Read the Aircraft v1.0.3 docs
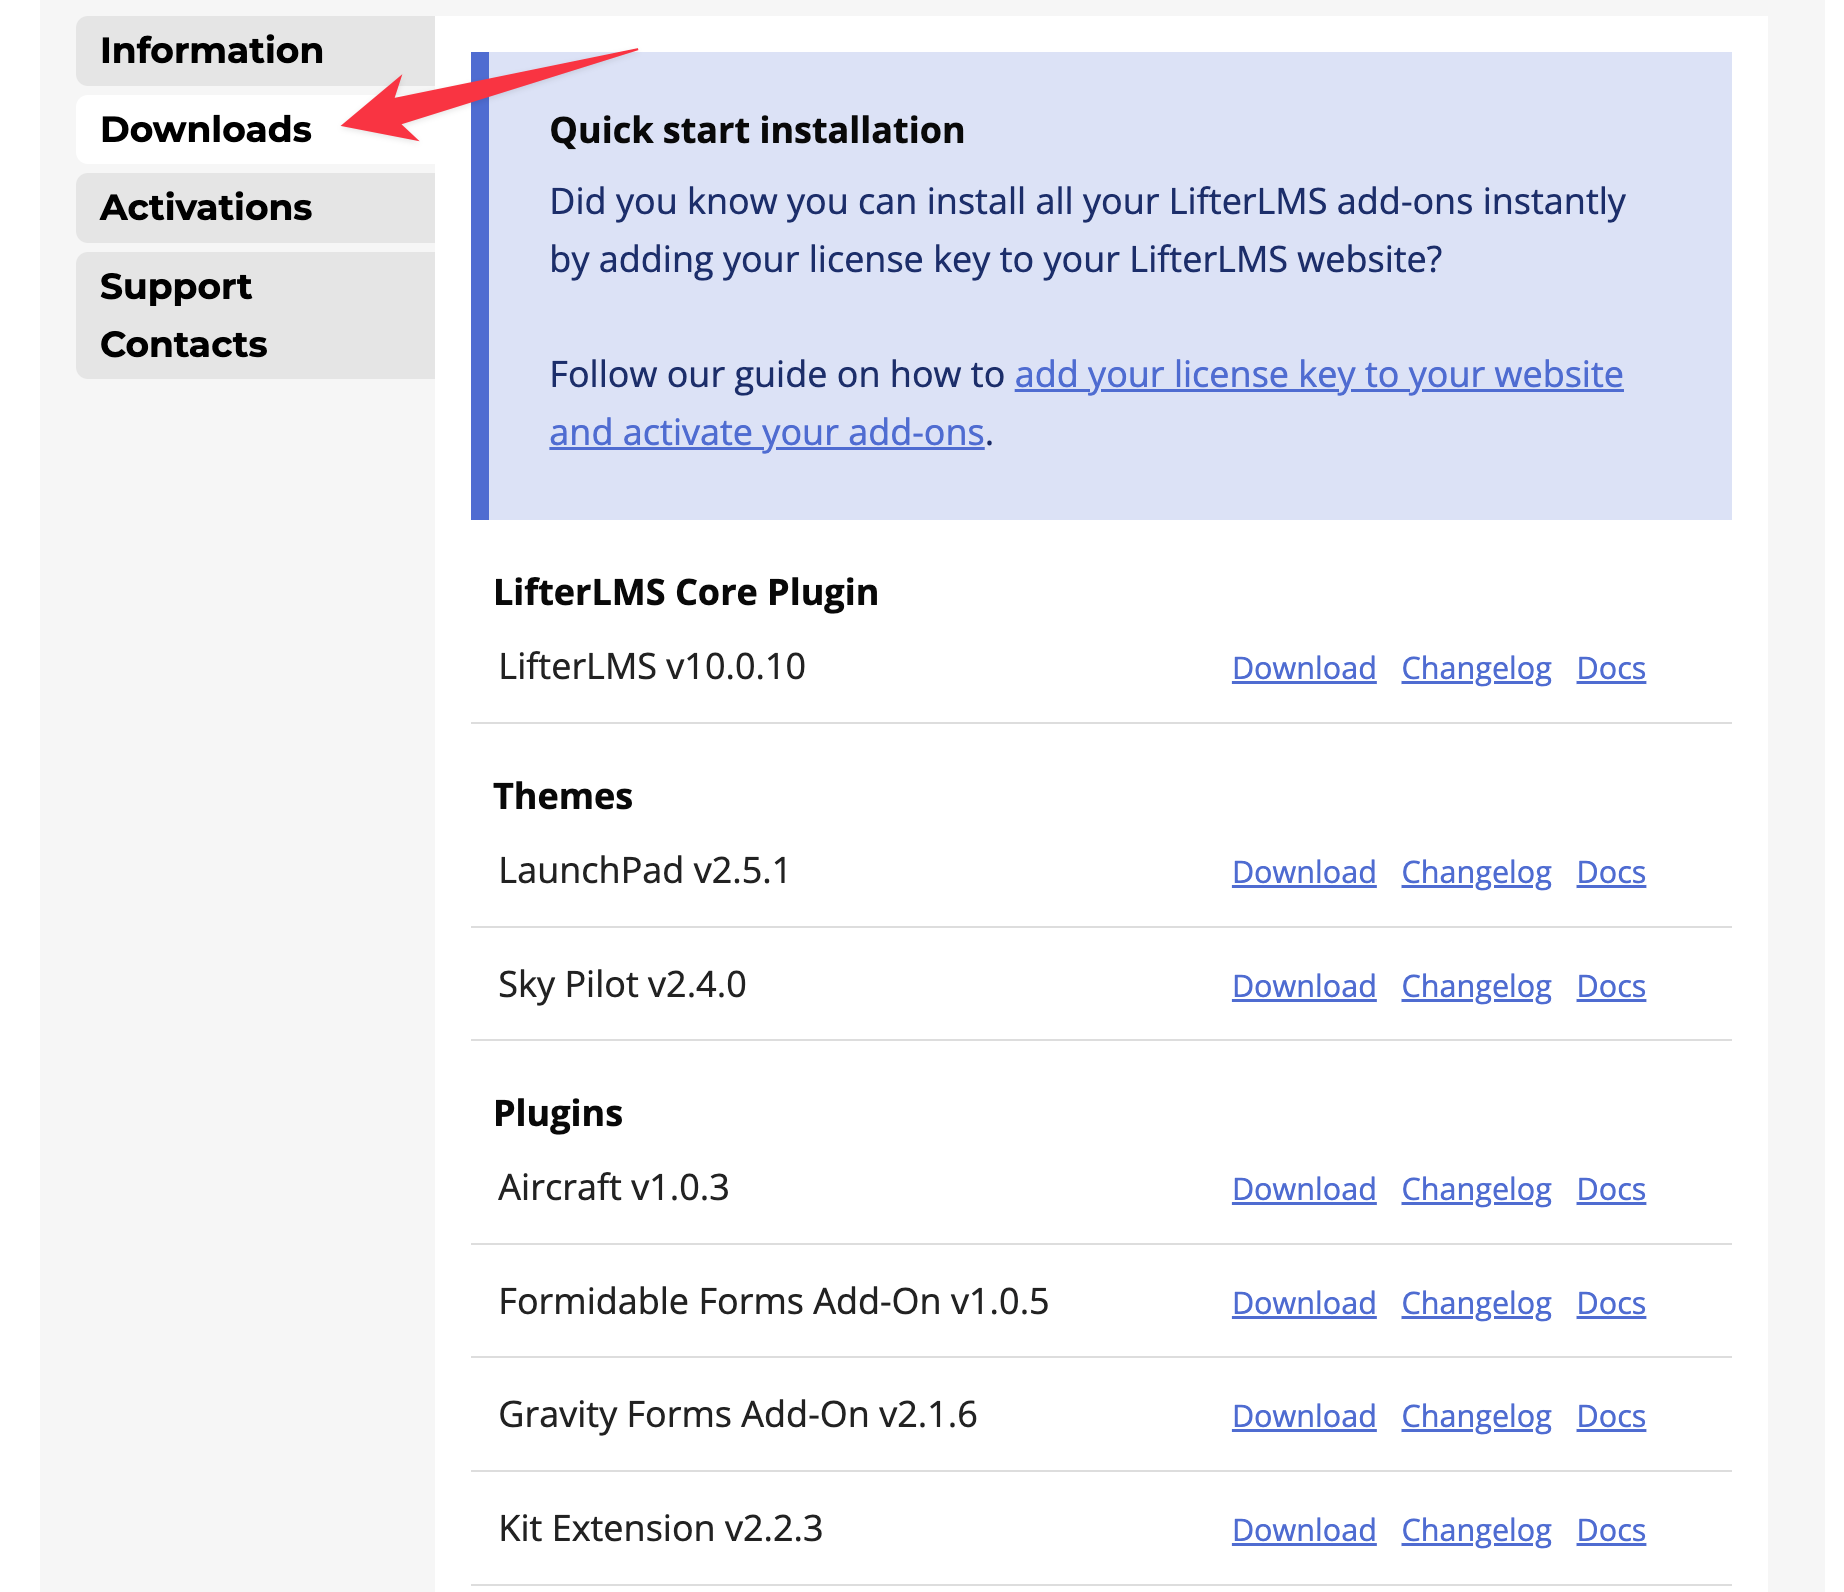Image resolution: width=1844 pixels, height=1592 pixels. pos(1611,1189)
